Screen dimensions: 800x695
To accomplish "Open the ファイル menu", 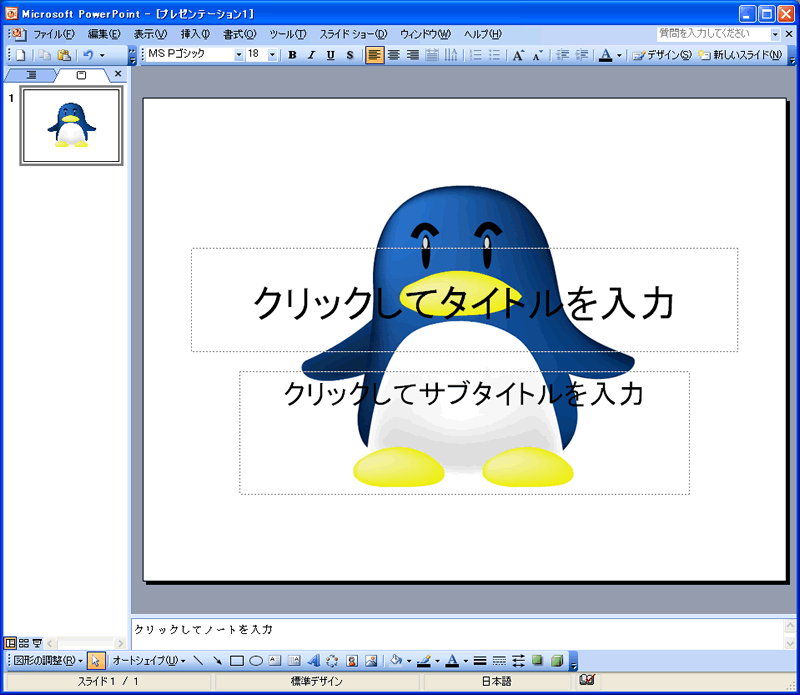I will [54, 34].
